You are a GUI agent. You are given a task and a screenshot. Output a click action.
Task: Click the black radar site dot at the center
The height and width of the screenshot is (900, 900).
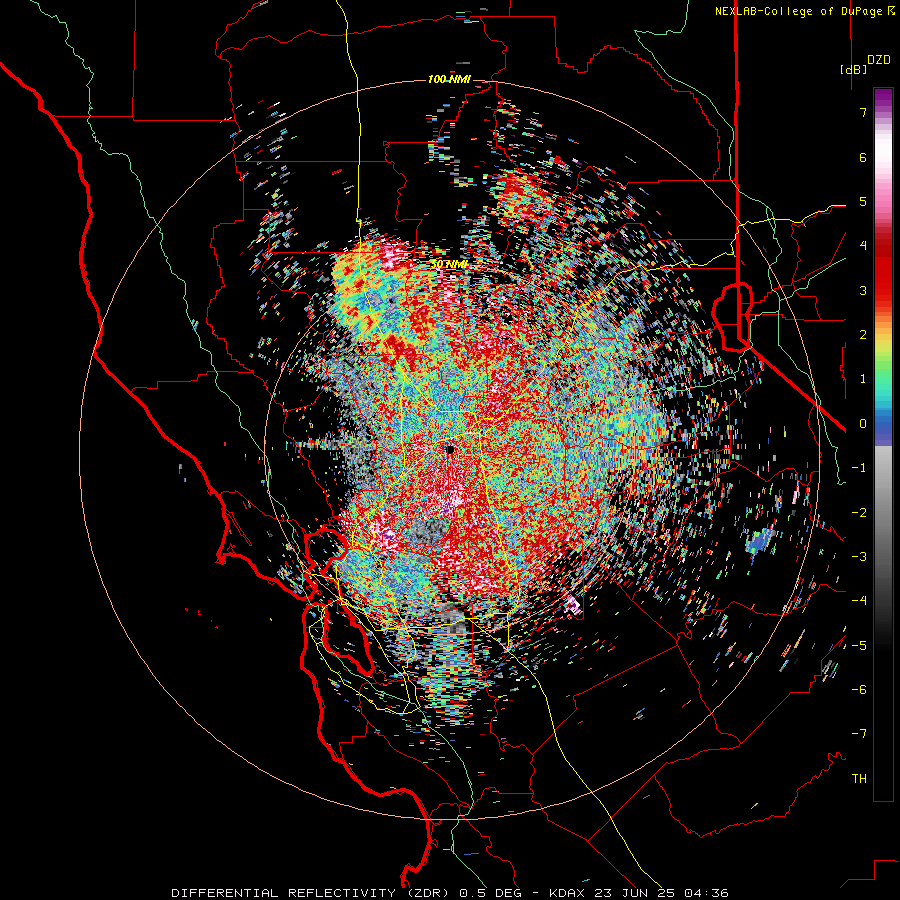451,450
